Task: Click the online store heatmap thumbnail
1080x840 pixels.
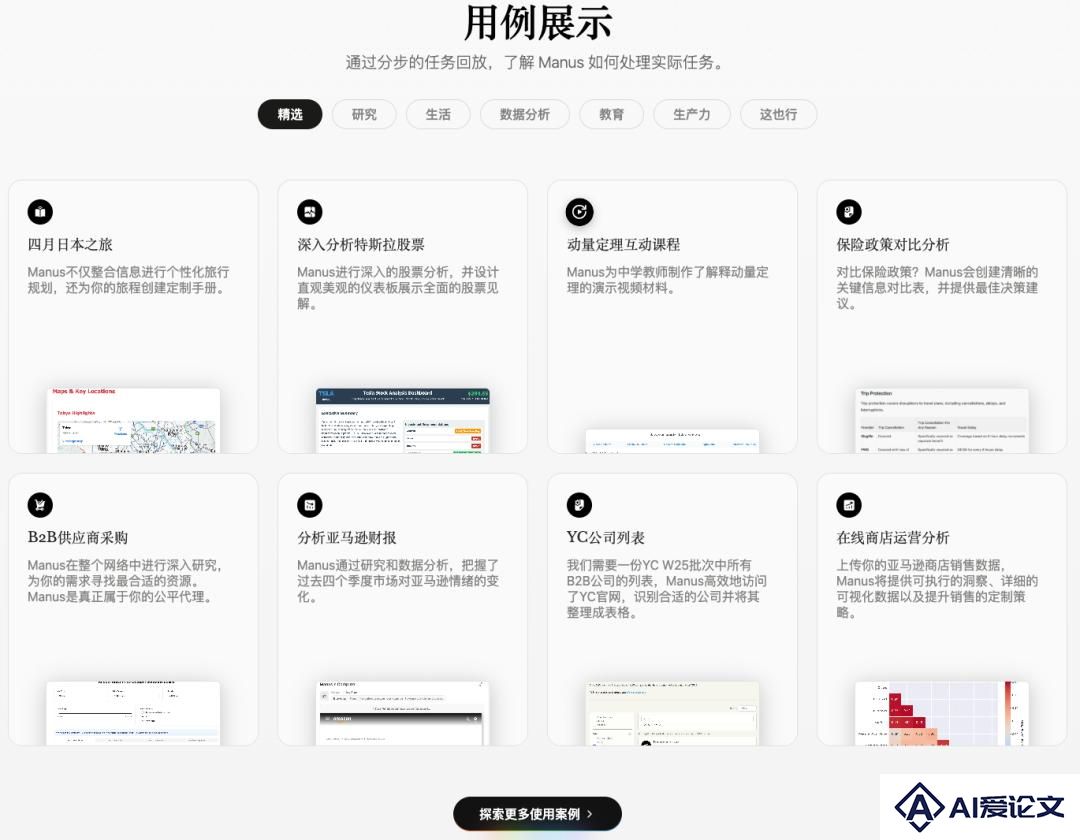Action: (942, 713)
